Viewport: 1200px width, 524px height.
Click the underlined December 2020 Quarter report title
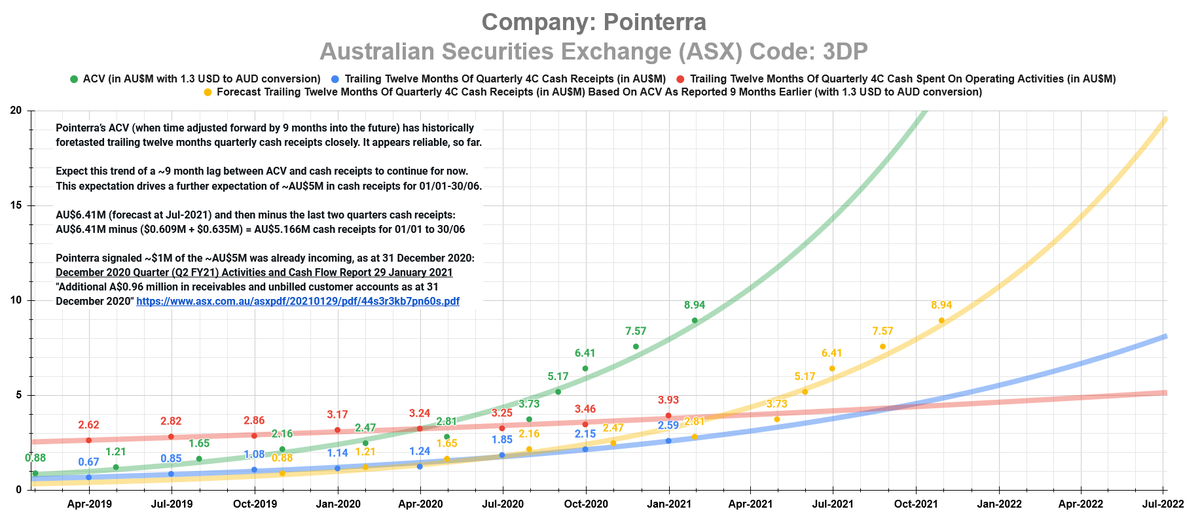(254, 272)
